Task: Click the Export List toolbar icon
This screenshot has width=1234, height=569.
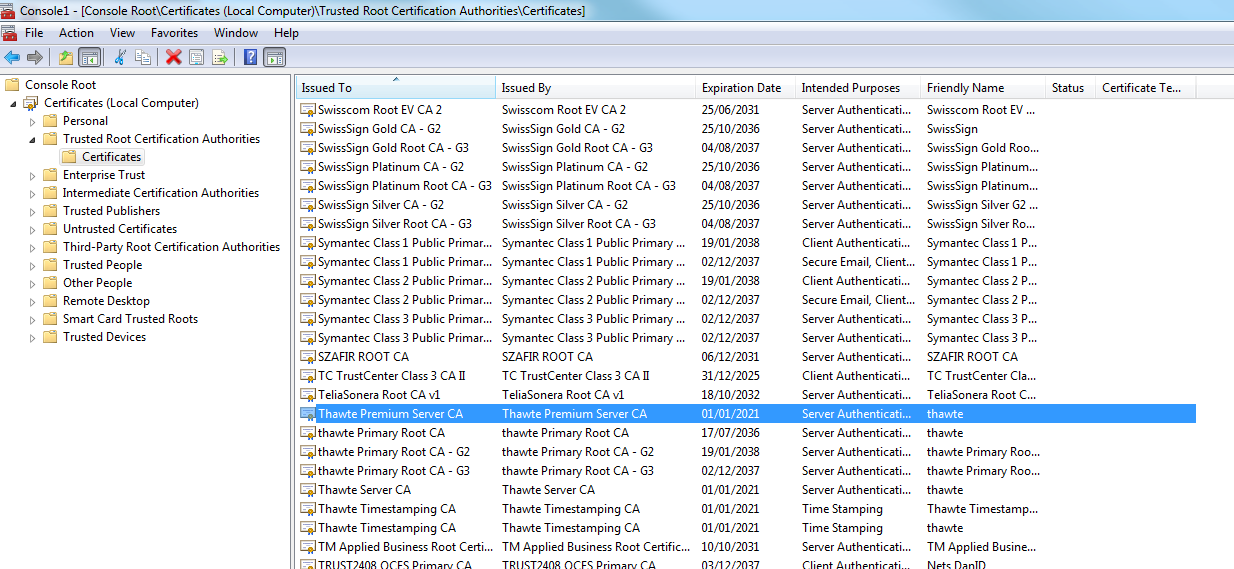Action: [x=220, y=57]
